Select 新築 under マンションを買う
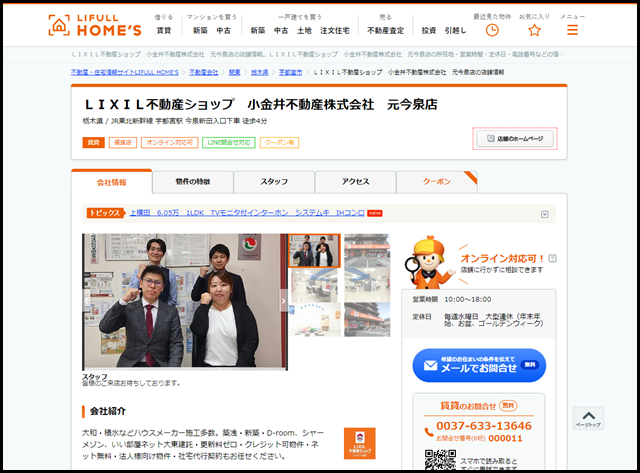 (200, 31)
